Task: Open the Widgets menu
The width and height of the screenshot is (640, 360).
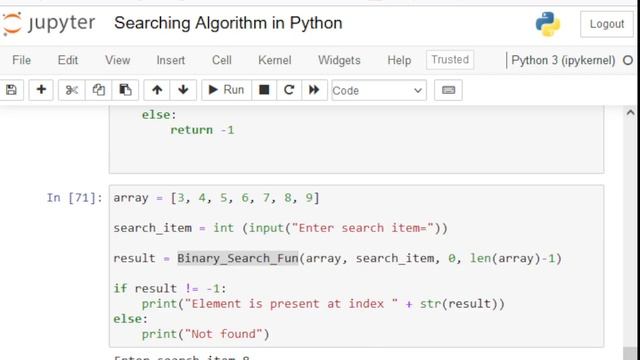Action: [339, 60]
